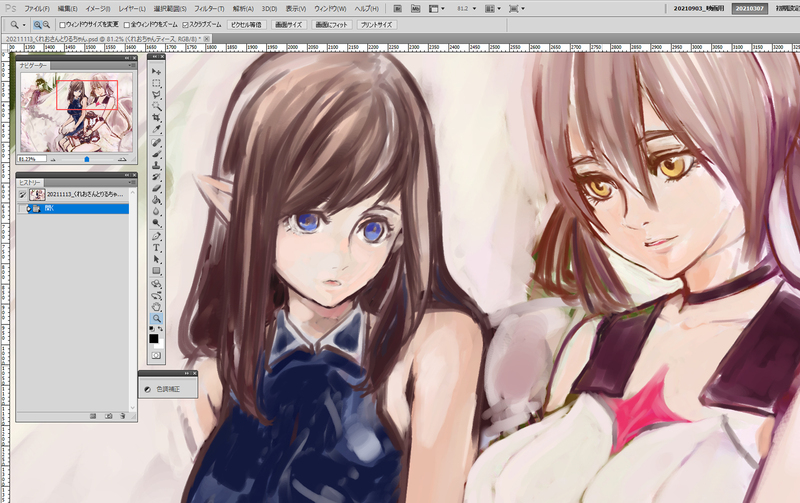Toggle Quick Mask mode button
This screenshot has width=800, height=503.
point(156,356)
